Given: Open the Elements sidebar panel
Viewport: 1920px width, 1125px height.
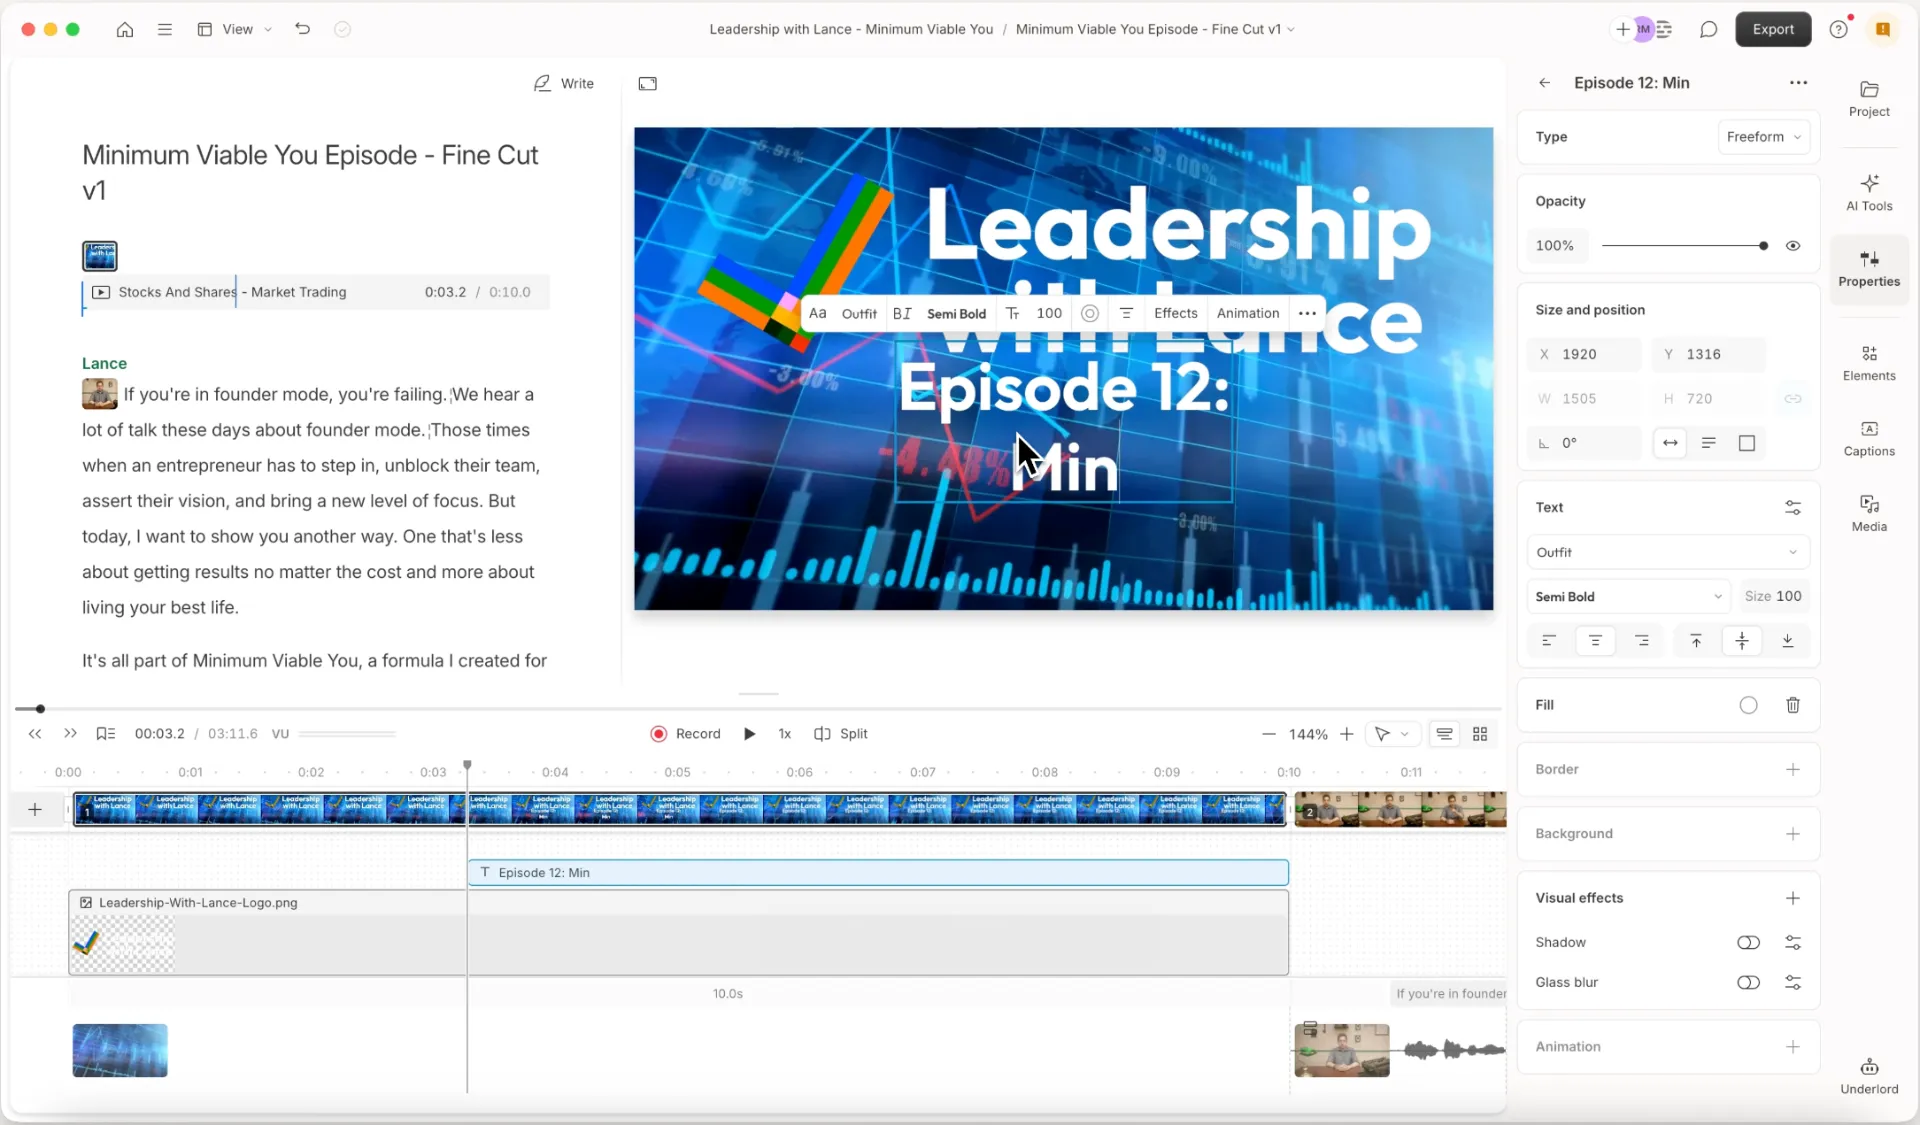Looking at the screenshot, I should click(x=1868, y=362).
